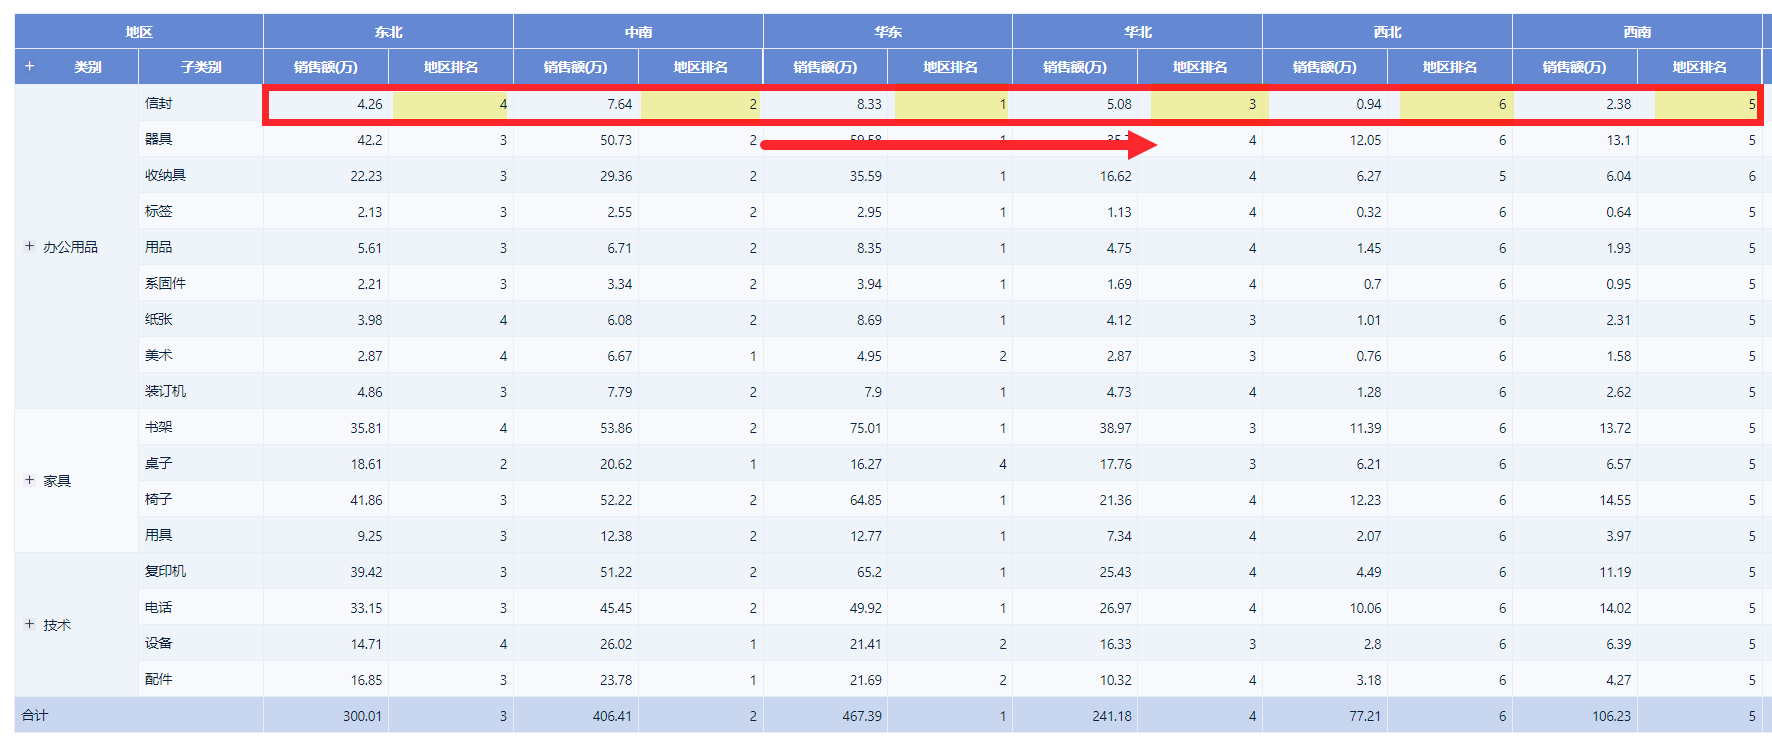Click the 中南 region column header
This screenshot has height=737, width=1772.
click(x=638, y=32)
